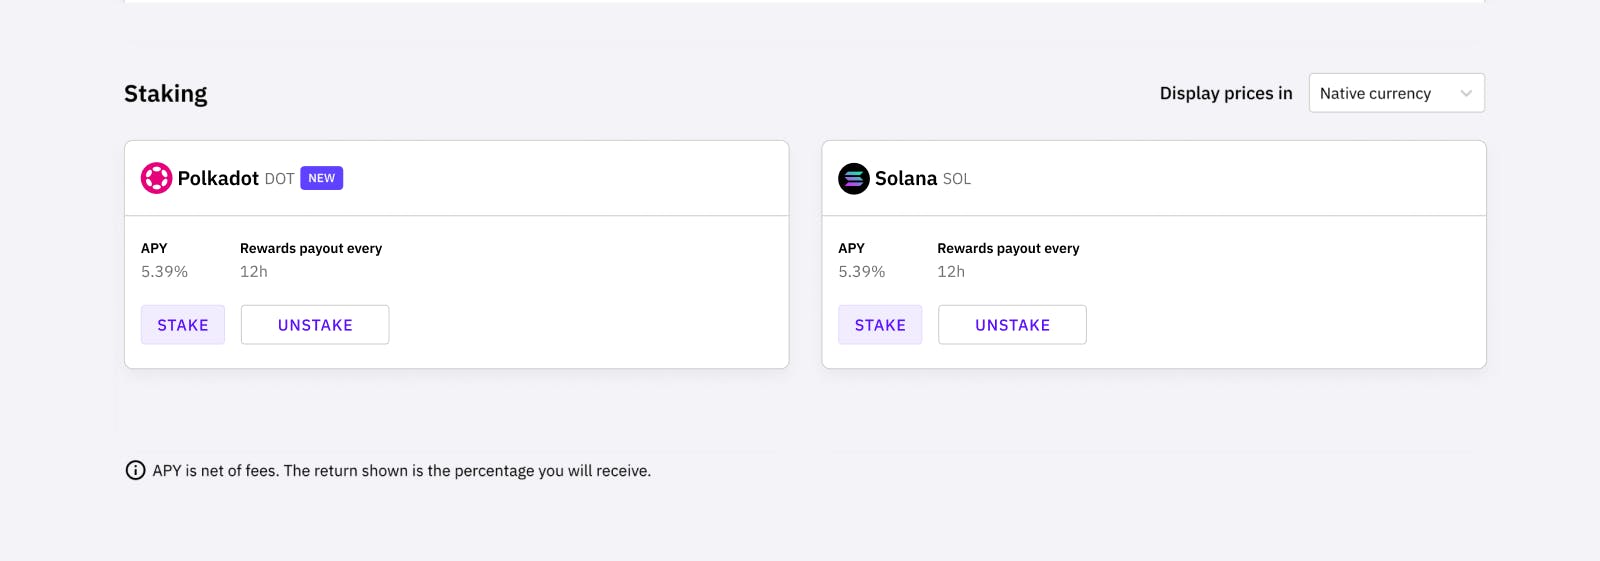The image size is (1600, 561).
Task: Click the Polkadot logo icon
Action: [x=156, y=178]
